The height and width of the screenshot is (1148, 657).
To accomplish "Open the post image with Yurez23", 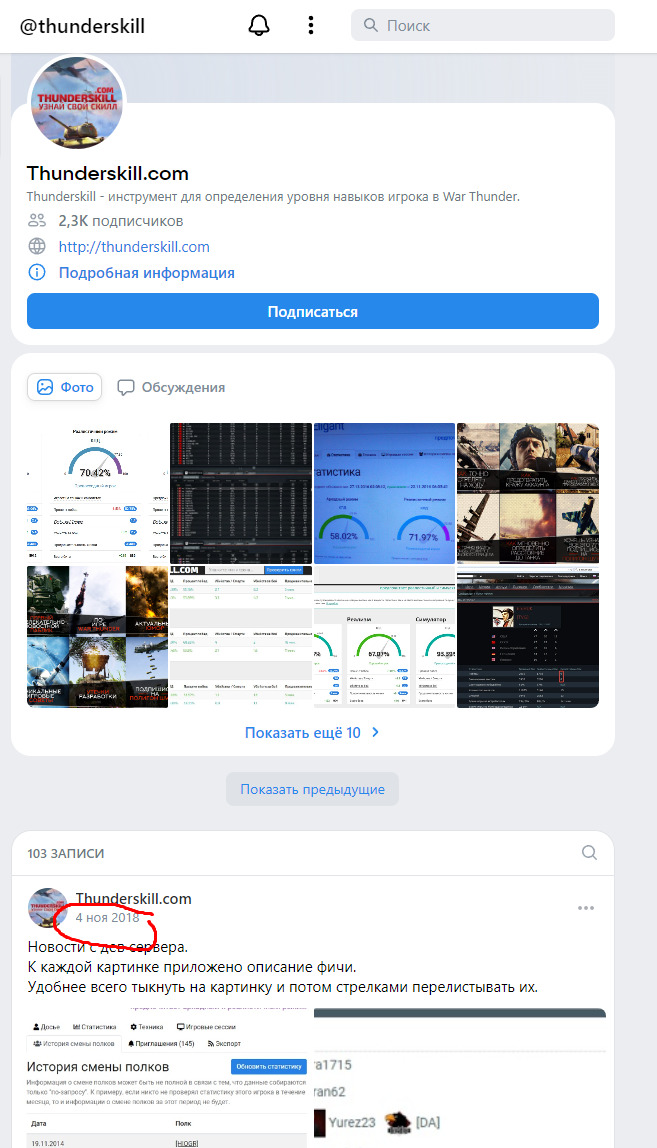I will pyautogui.click(x=460, y=1078).
